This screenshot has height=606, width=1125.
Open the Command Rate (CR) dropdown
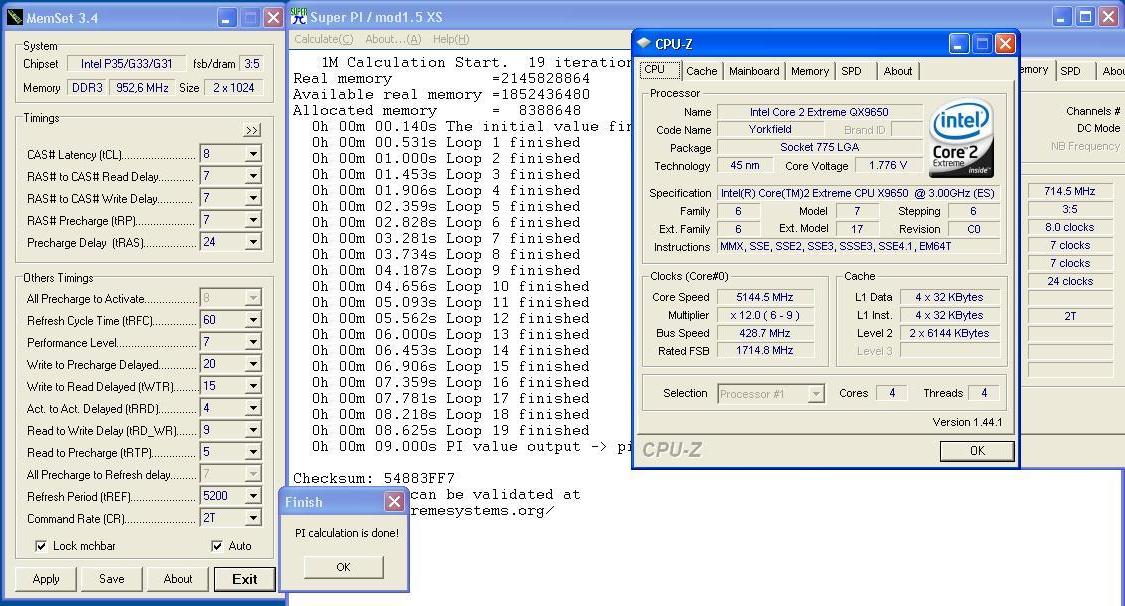253,518
